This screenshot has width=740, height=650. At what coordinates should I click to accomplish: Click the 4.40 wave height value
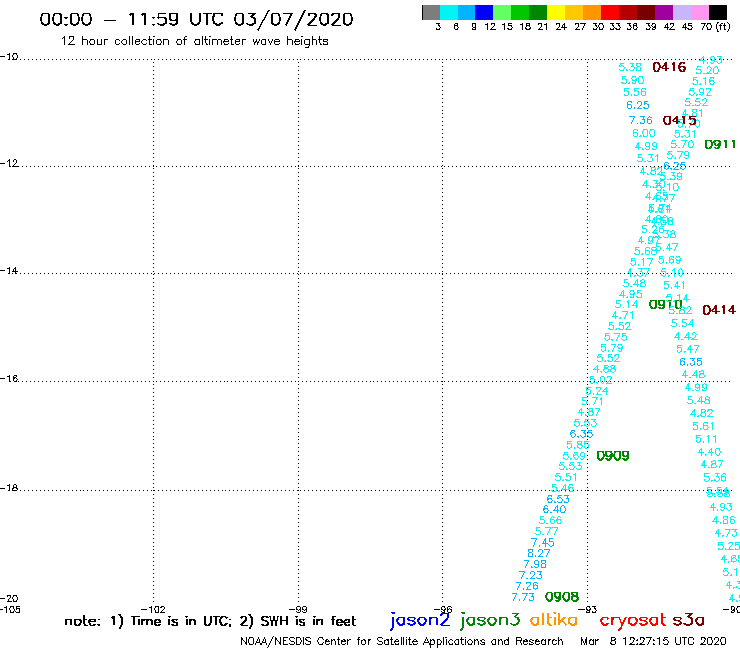pos(709,452)
